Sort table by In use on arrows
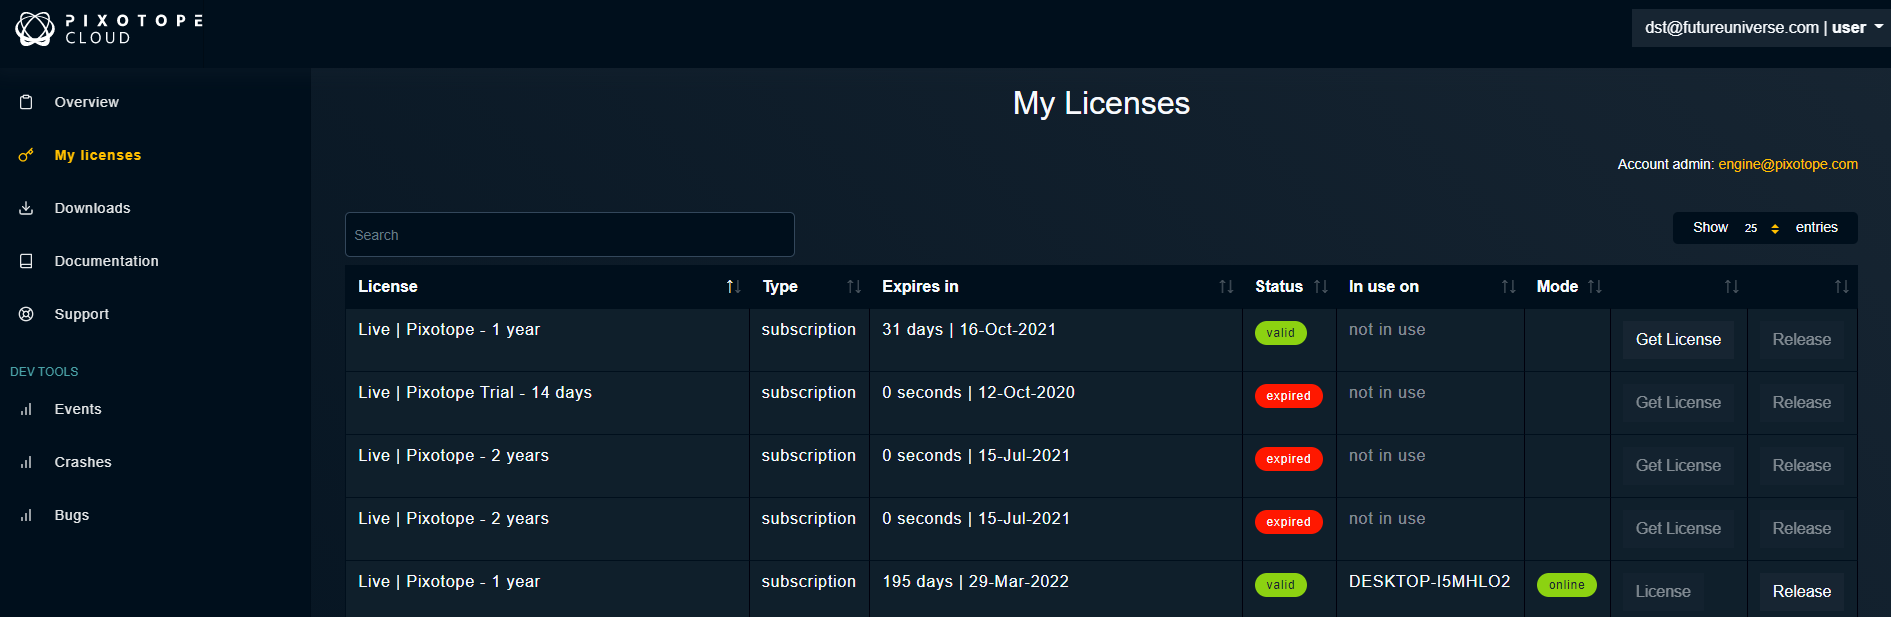1891x617 pixels. [x=1509, y=287]
